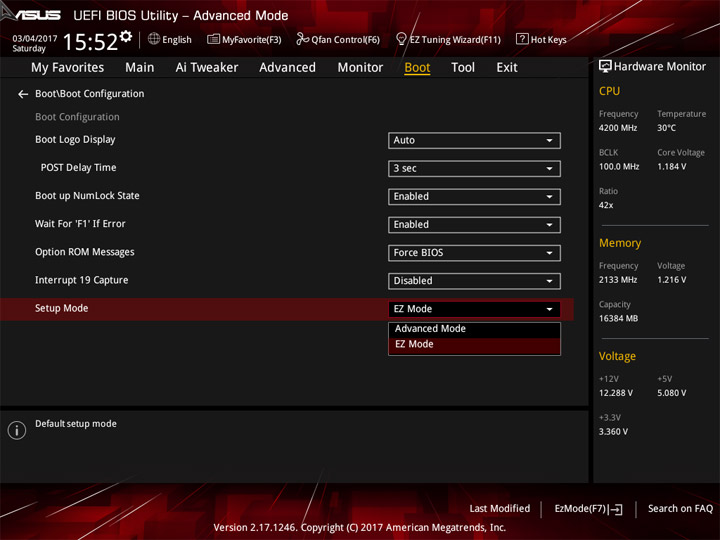720x540 pixels.
Task: Click CPU temperature value 30°C
Action: (x=666, y=128)
